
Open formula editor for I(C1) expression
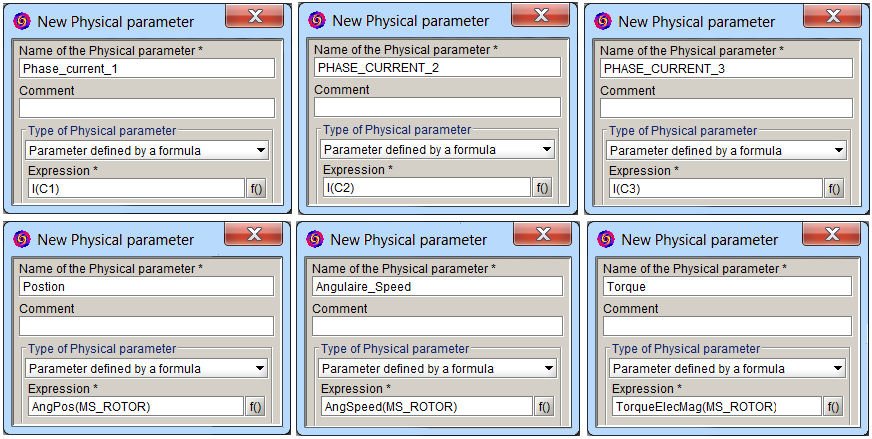point(256,188)
